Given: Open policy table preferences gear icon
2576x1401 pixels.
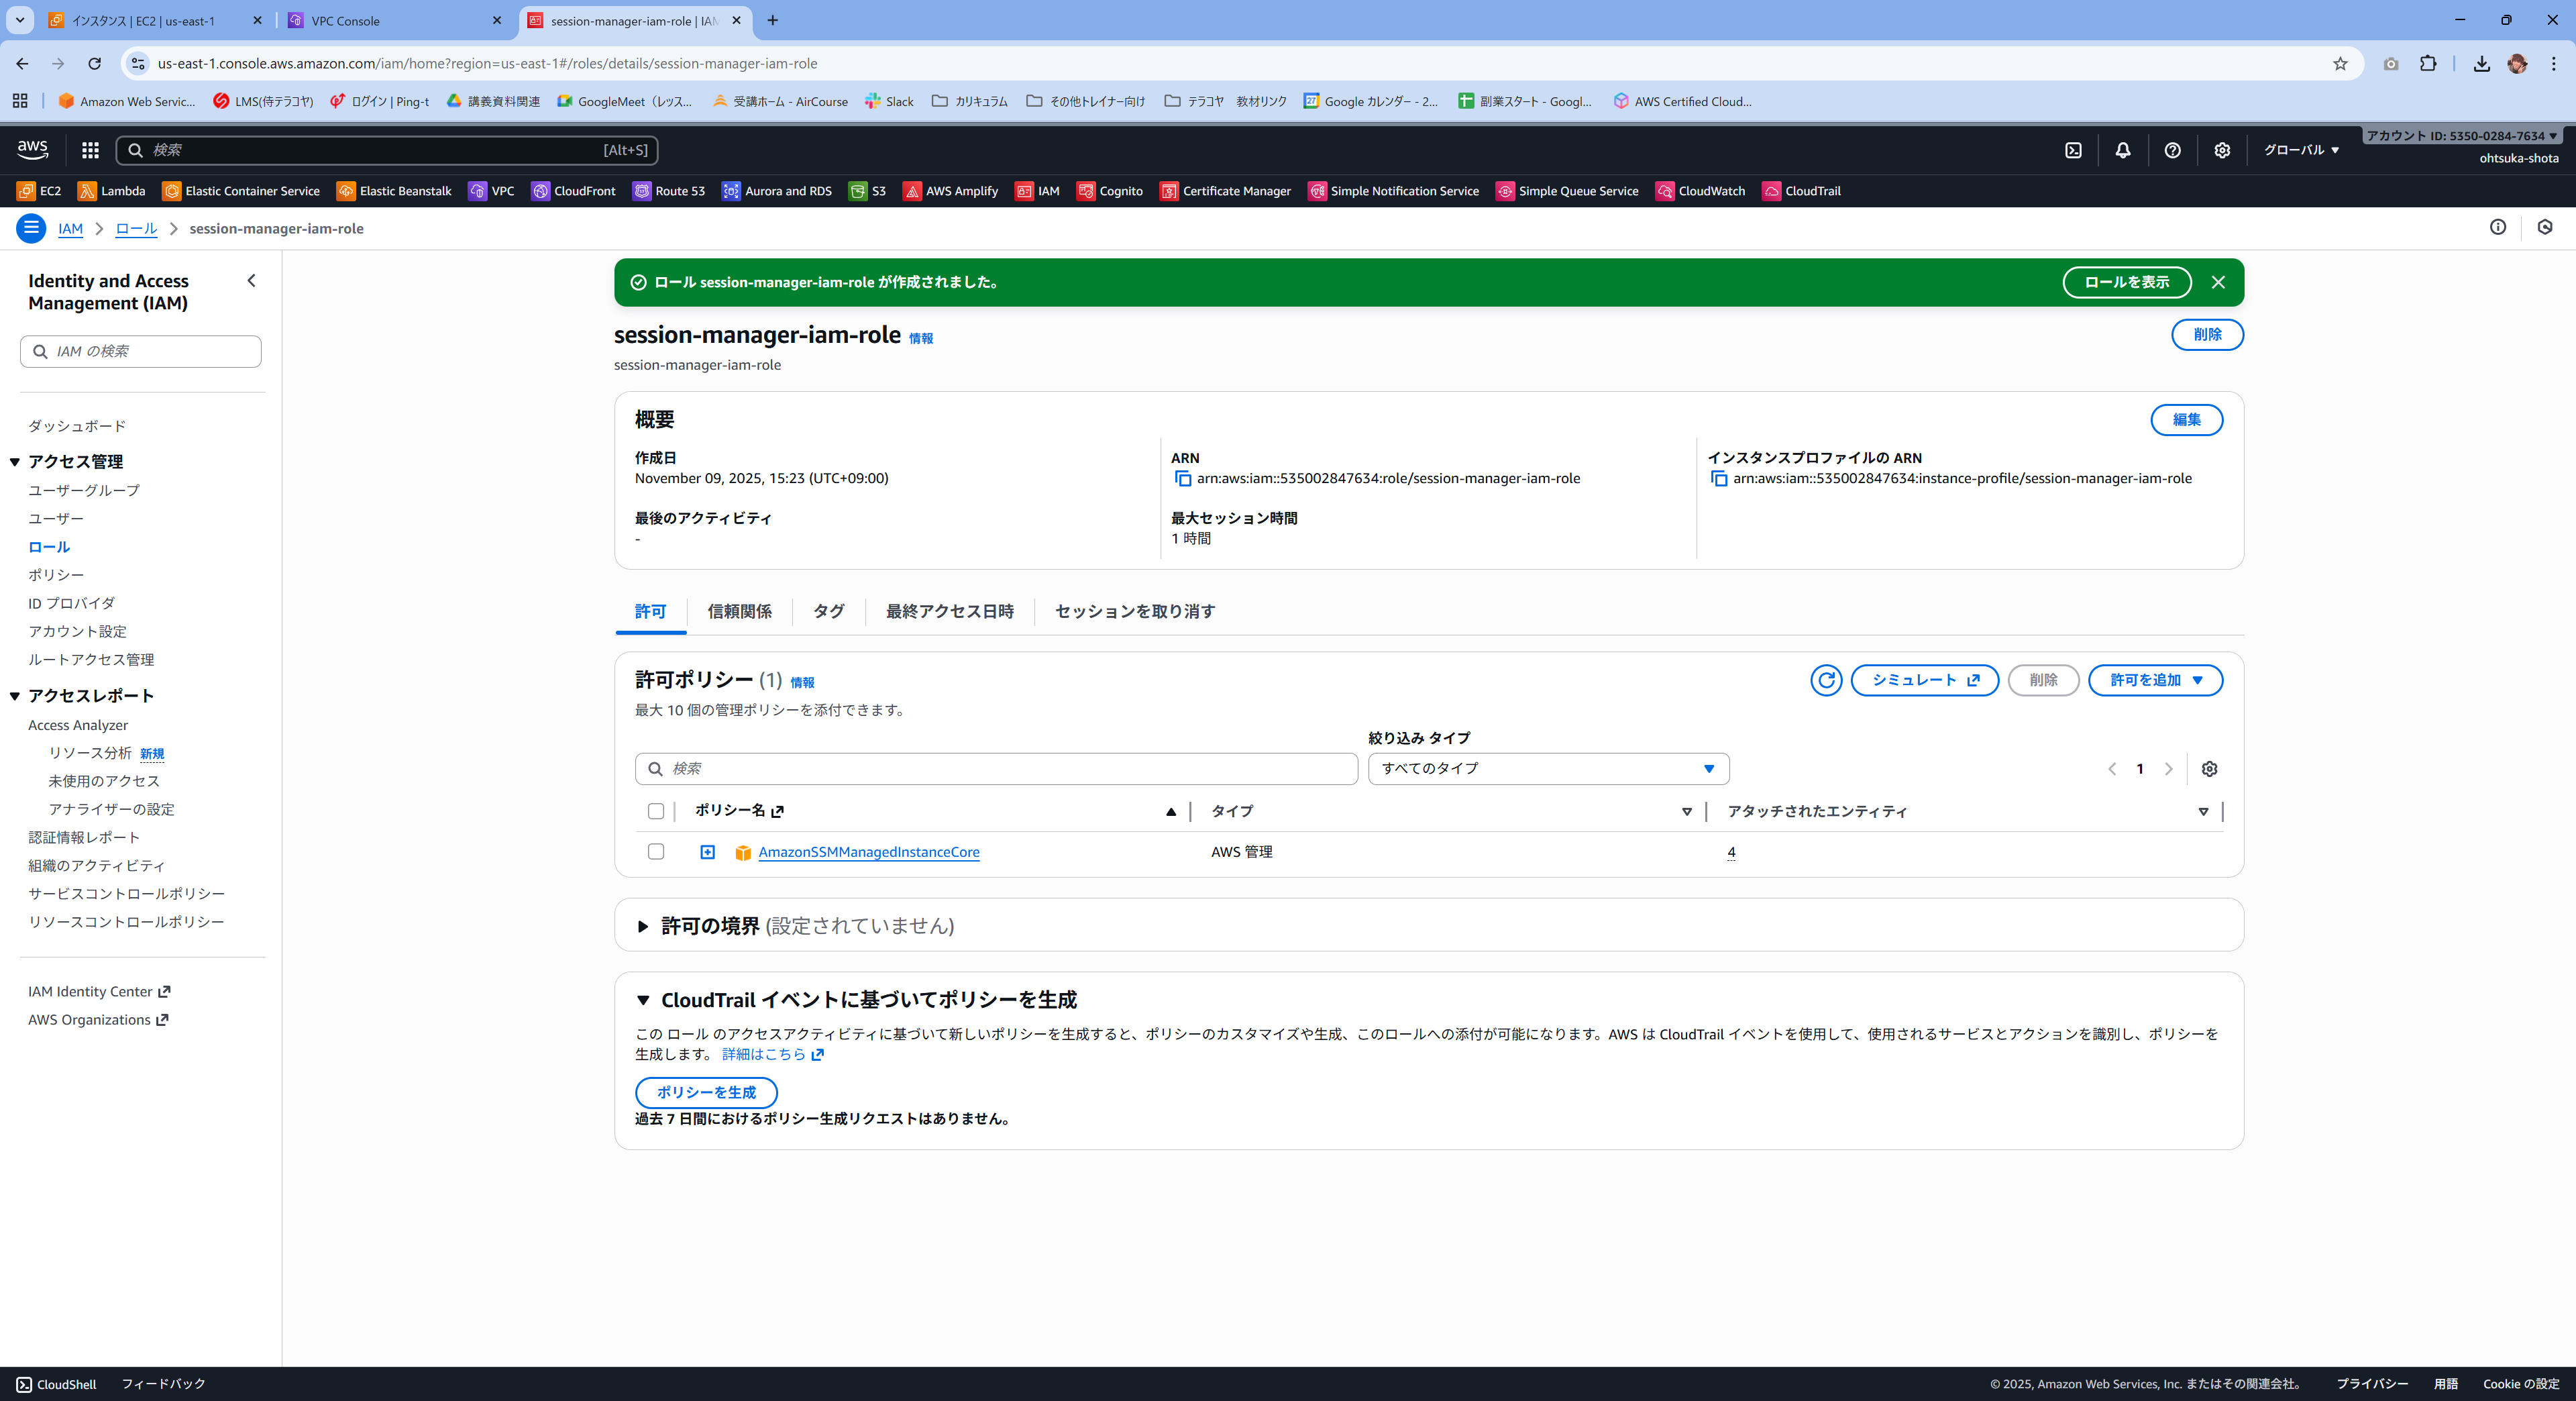Looking at the screenshot, I should tap(2209, 769).
